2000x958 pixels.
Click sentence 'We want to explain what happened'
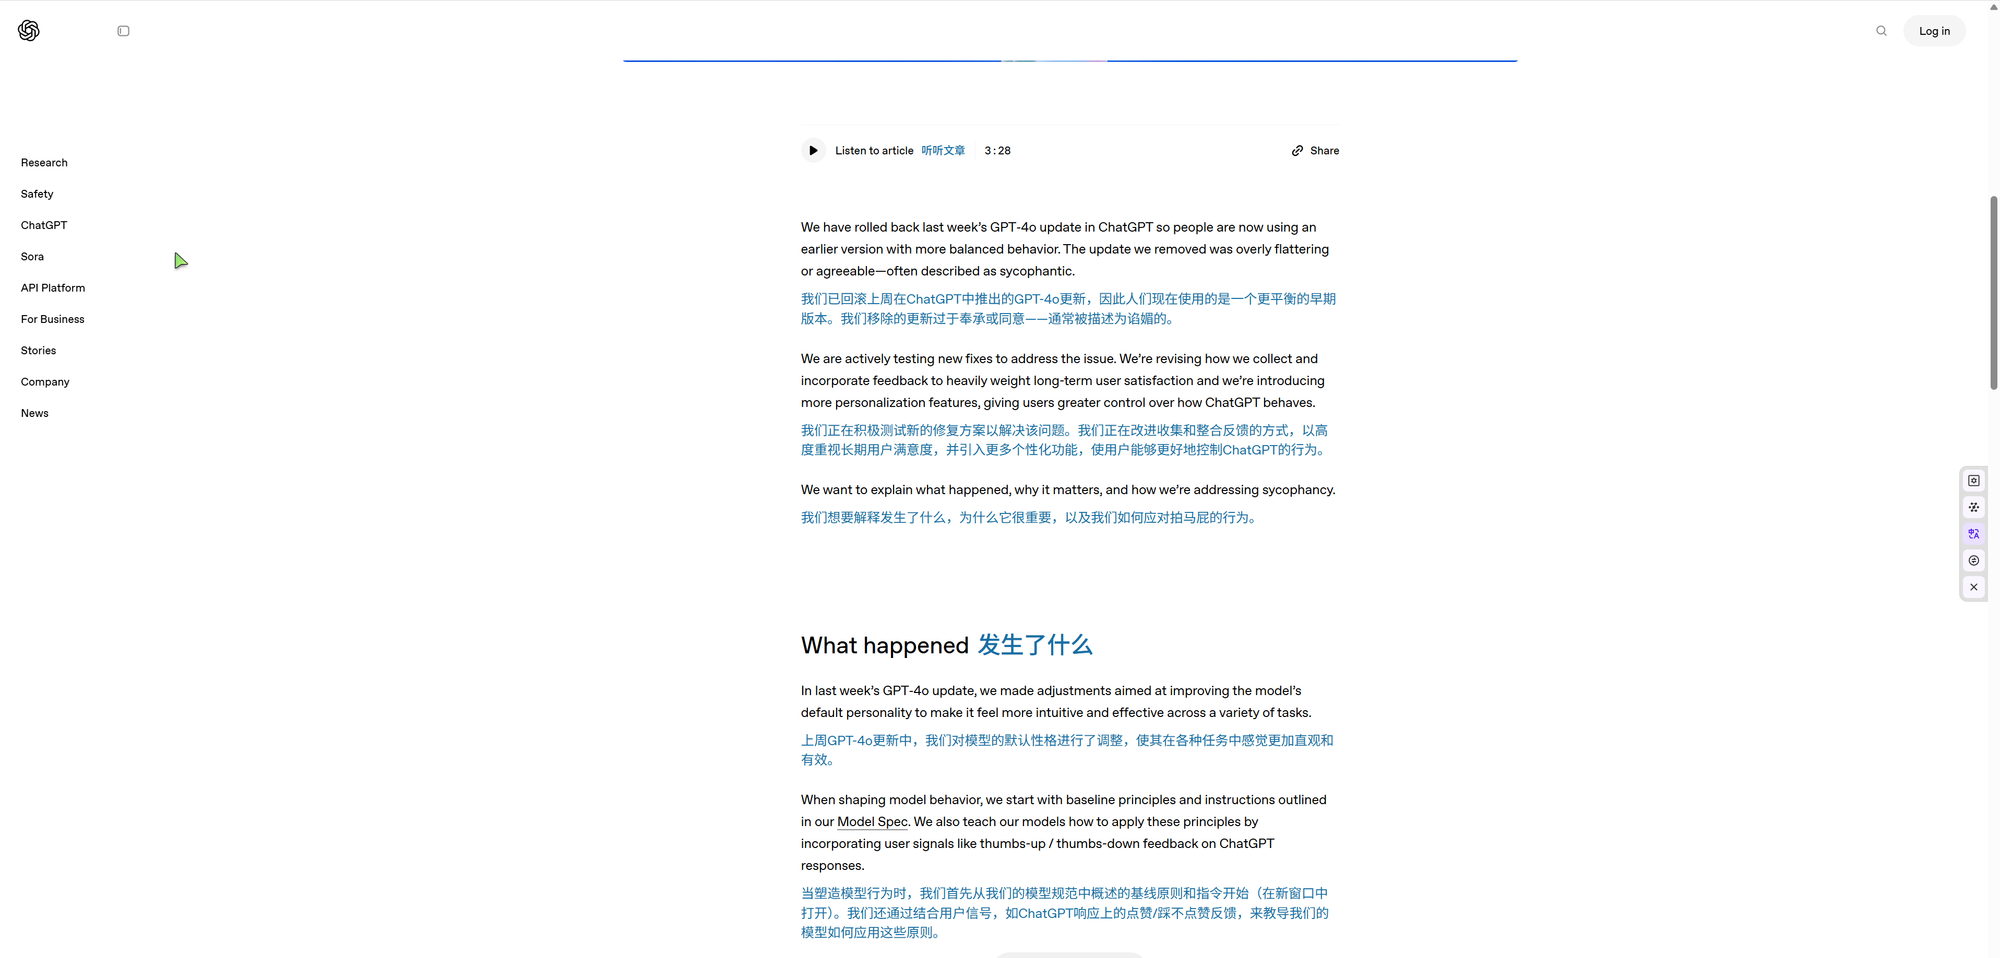point(1068,490)
